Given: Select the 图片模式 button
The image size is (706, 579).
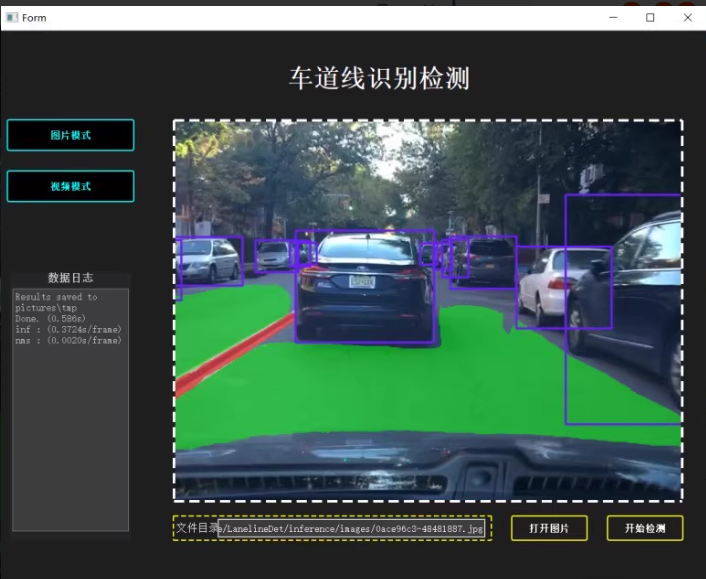Looking at the screenshot, I should click(71, 135).
